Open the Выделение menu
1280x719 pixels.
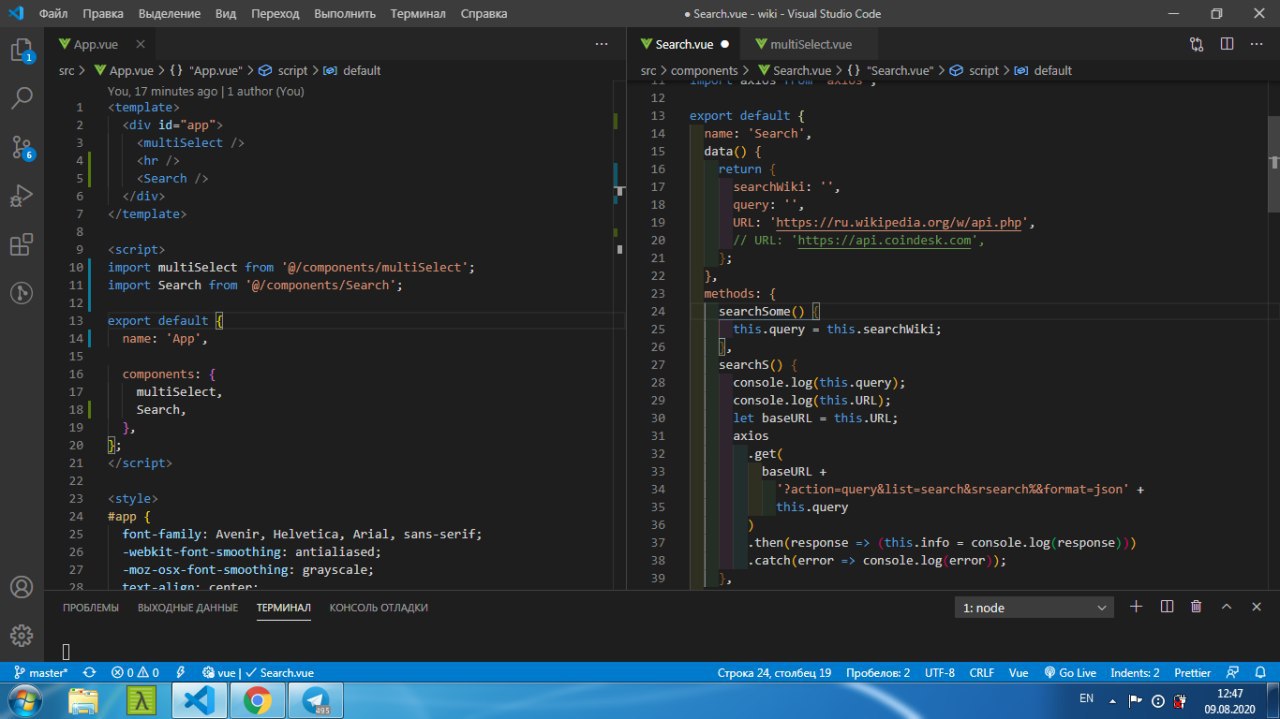pos(169,14)
